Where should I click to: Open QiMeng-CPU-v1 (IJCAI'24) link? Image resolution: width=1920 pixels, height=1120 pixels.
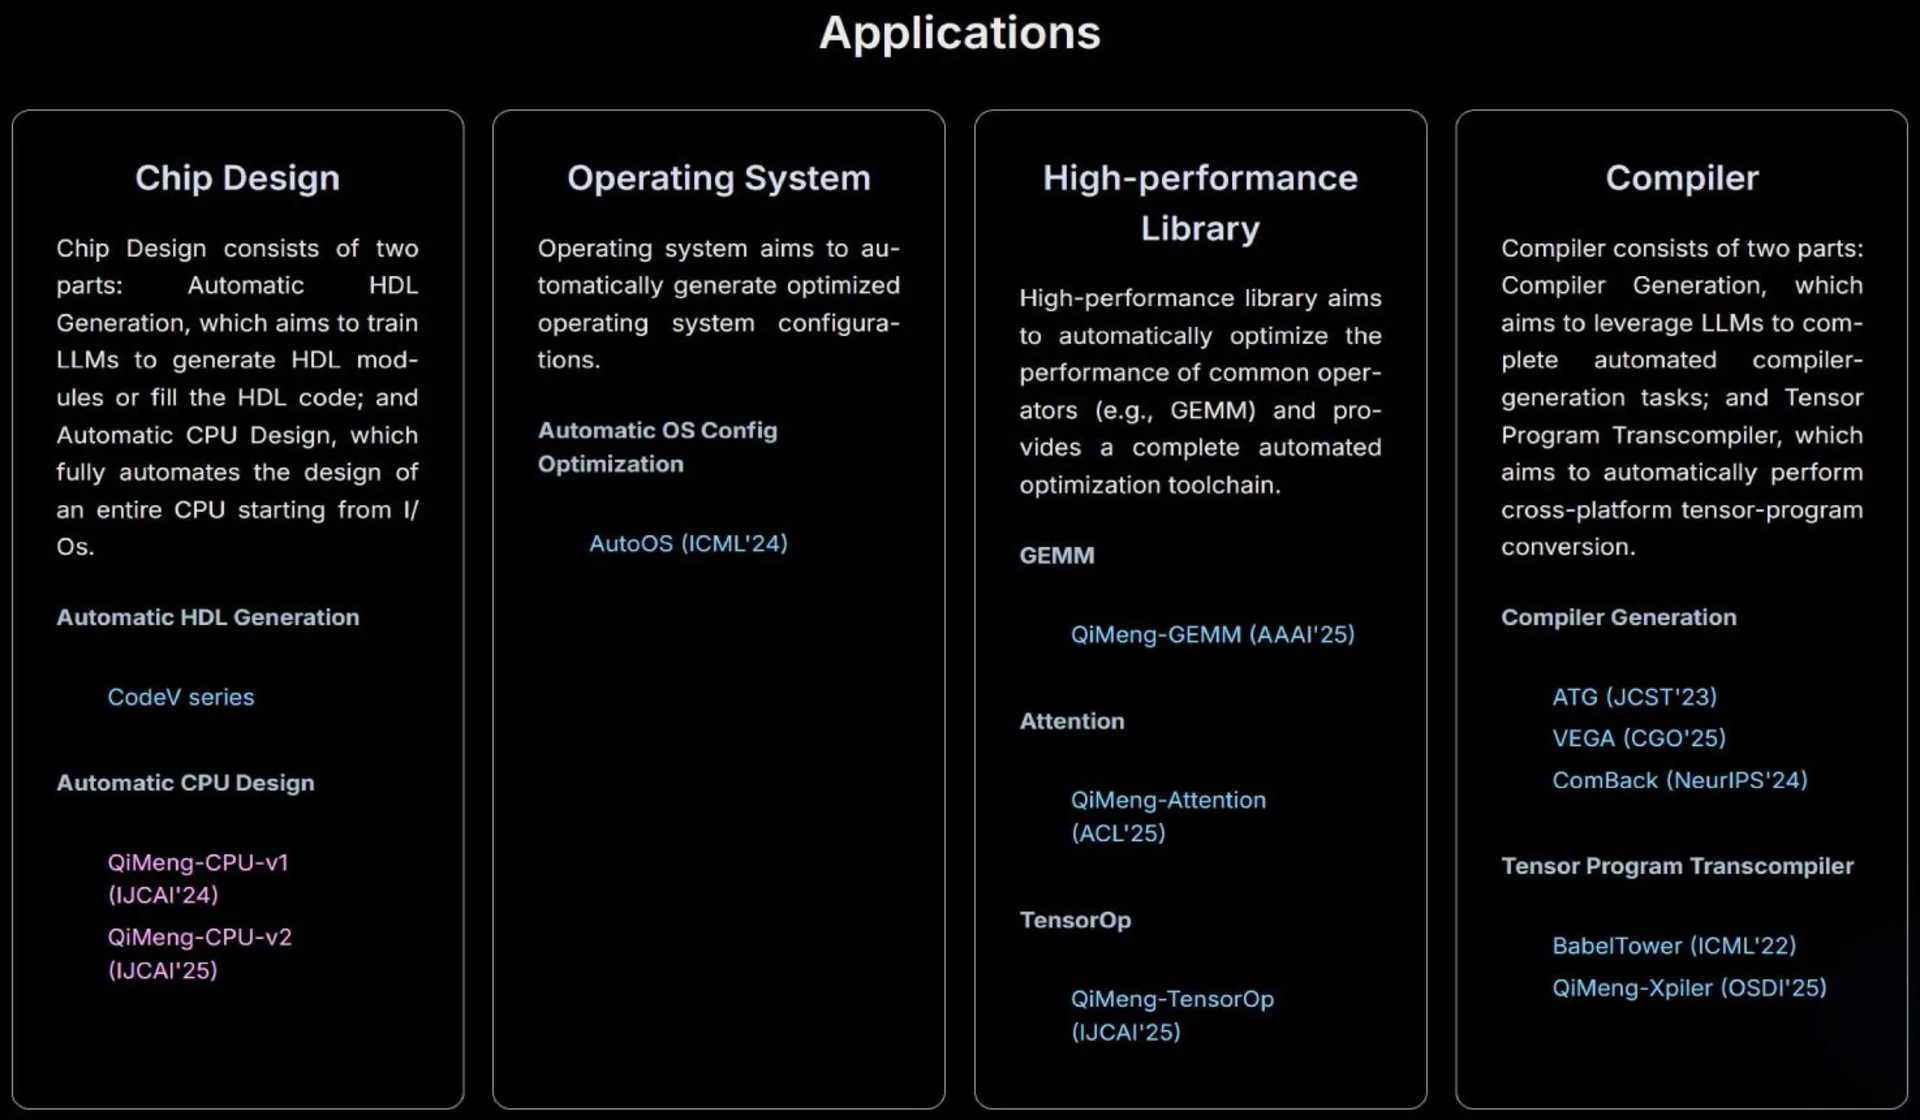click(x=198, y=863)
